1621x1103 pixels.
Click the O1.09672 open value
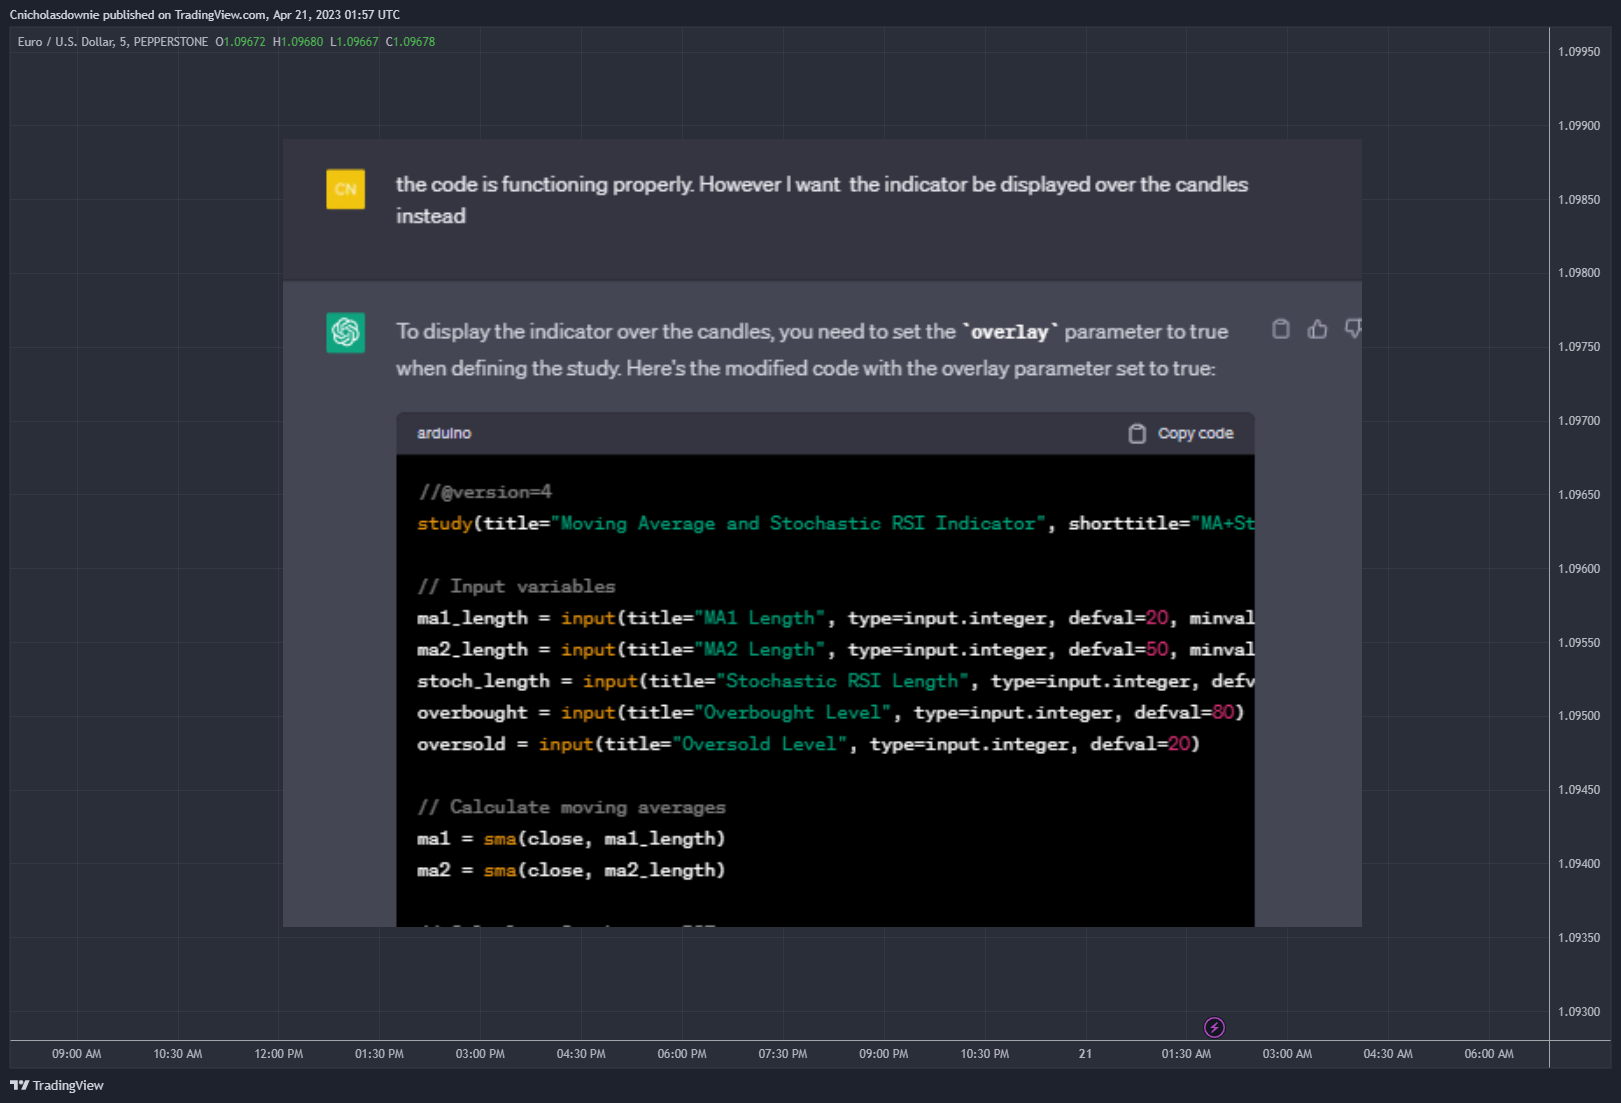tap(241, 42)
